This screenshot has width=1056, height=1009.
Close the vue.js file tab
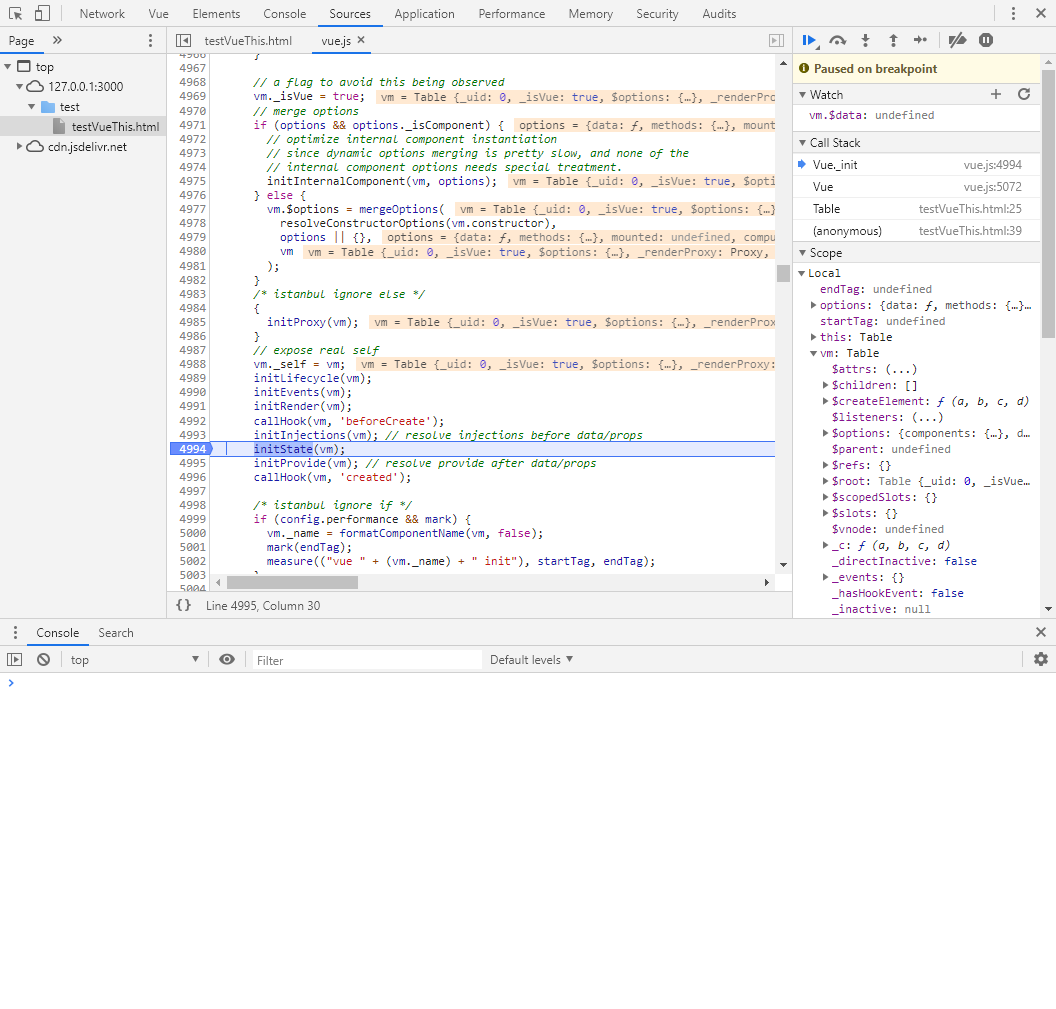tap(361, 40)
